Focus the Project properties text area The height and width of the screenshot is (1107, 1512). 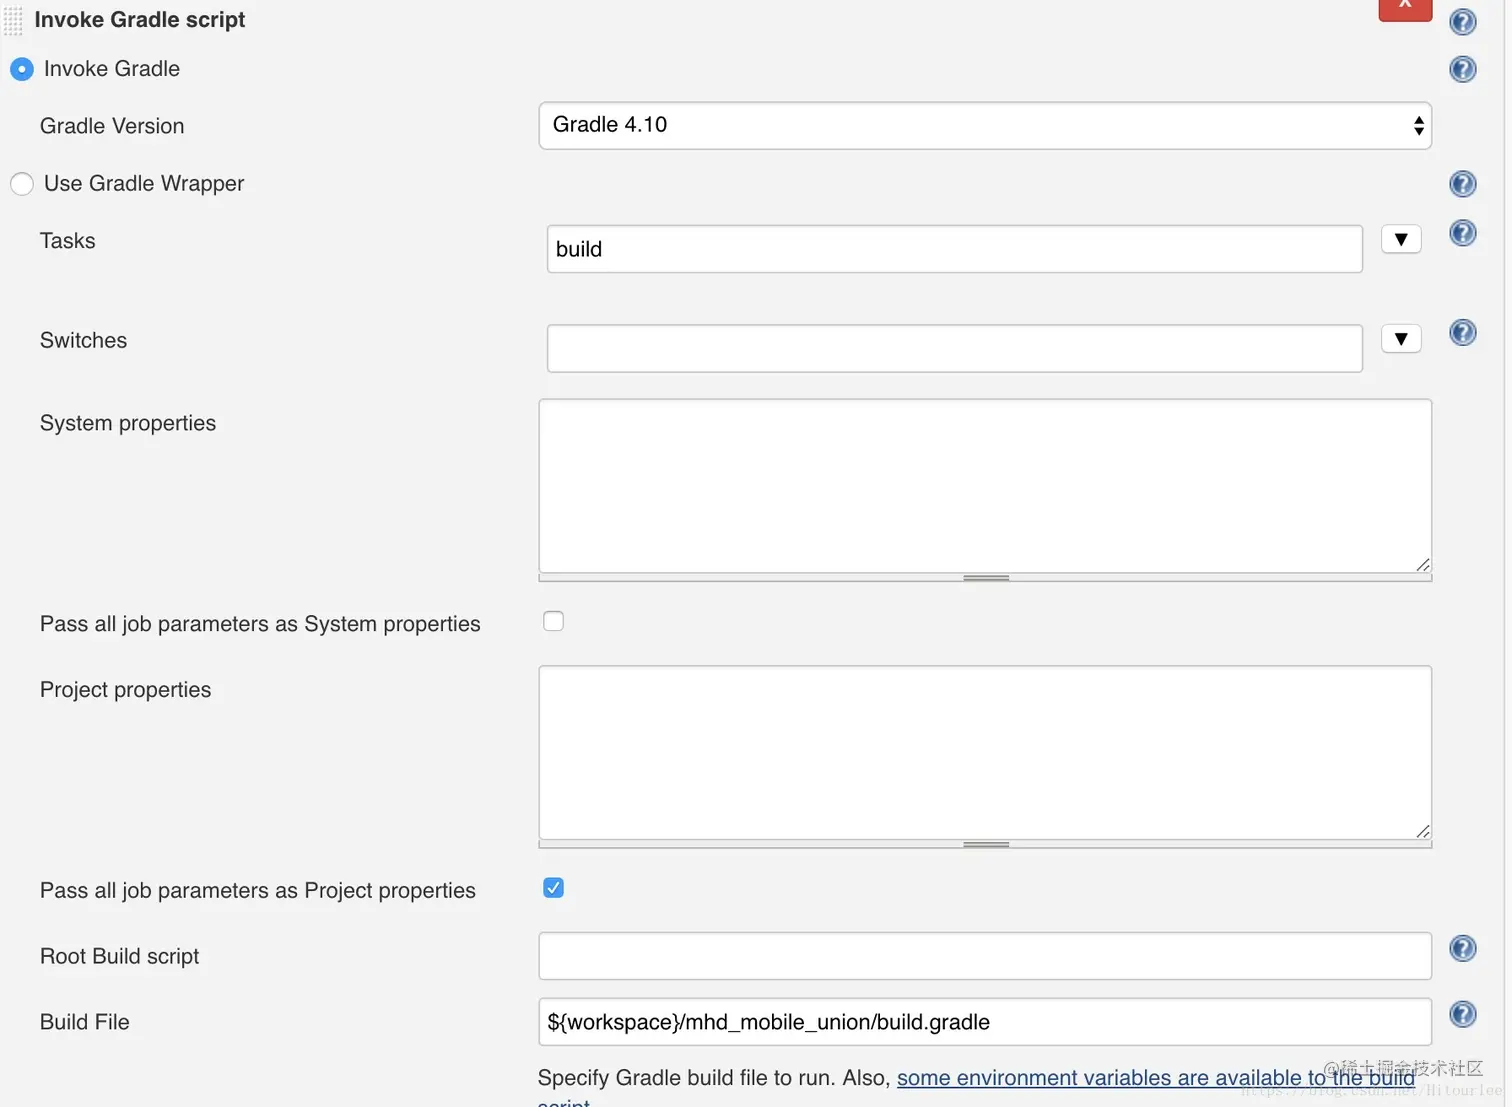tap(985, 753)
